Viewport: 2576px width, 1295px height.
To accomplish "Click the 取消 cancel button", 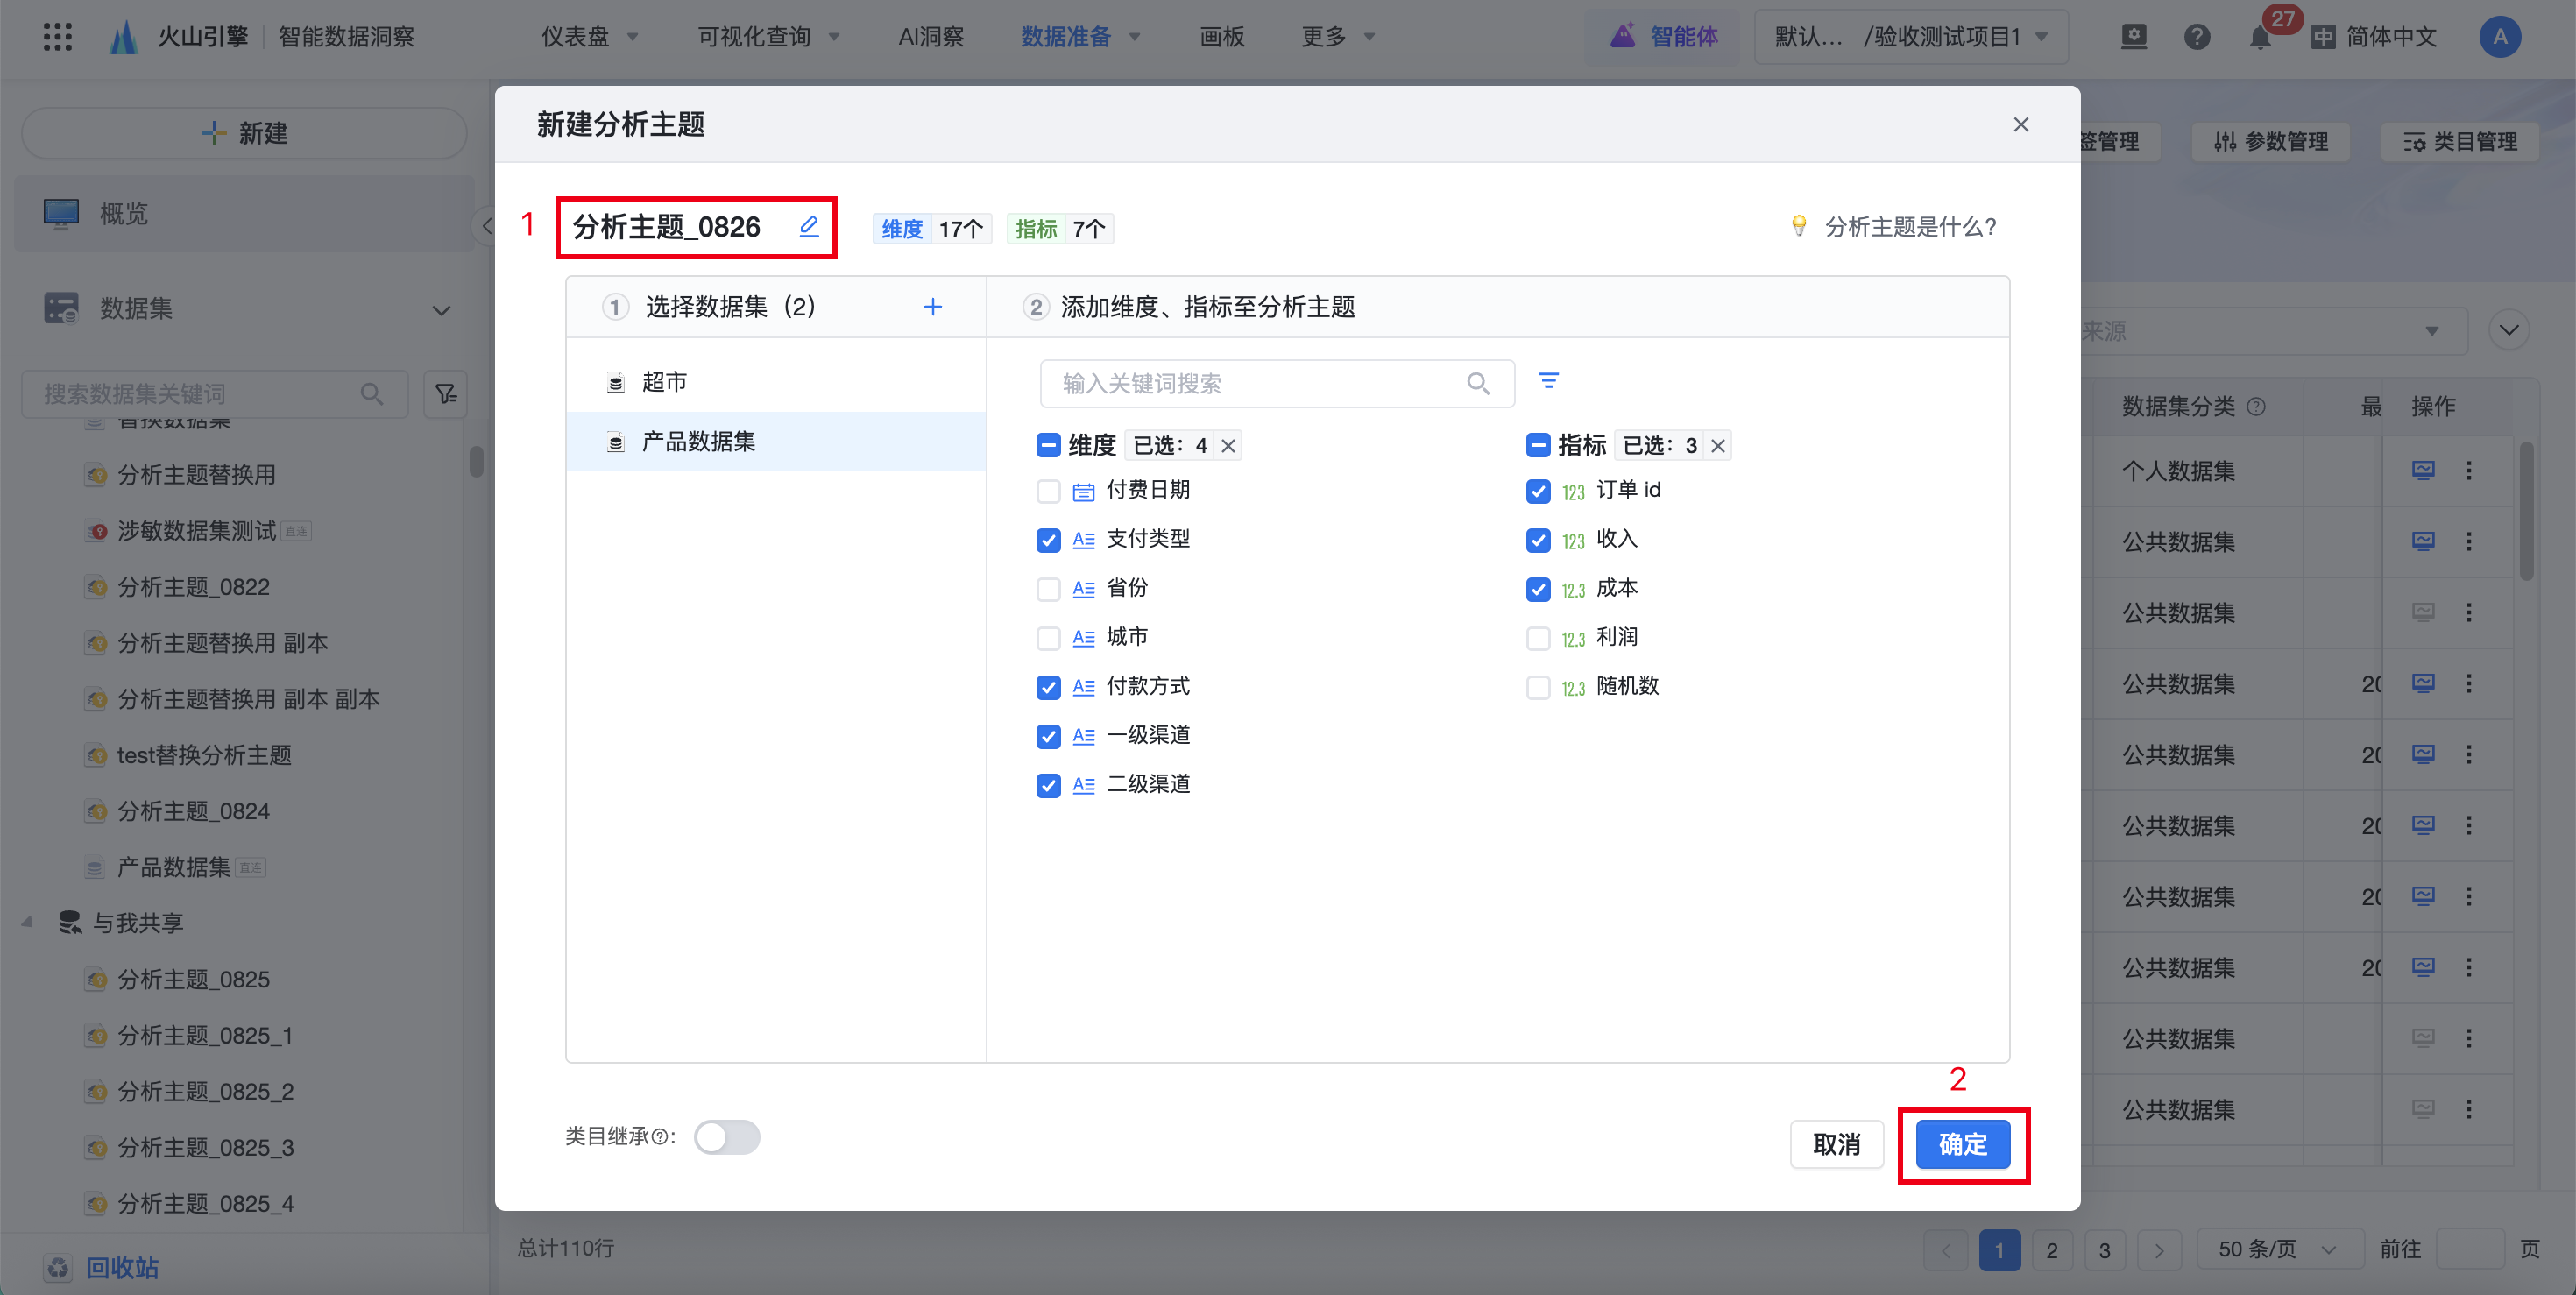I will (x=1836, y=1144).
